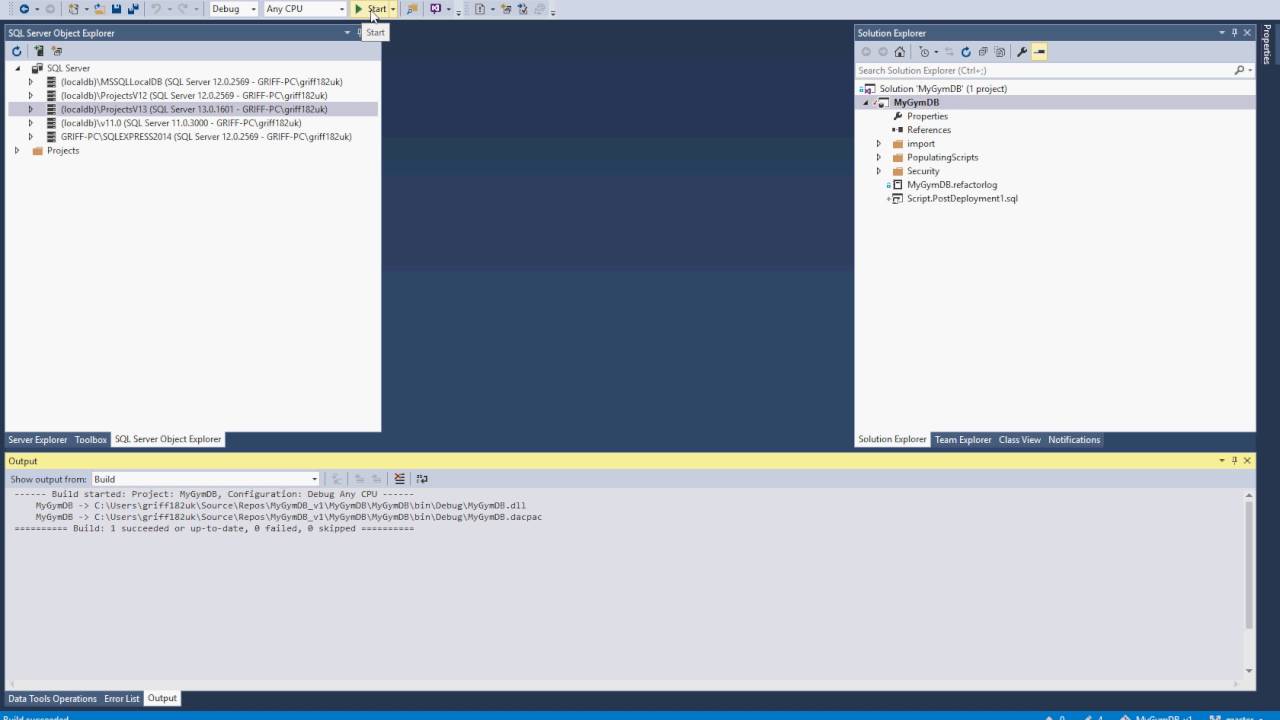Expand the (localdb)\ProjectsV12 server node

pos(31,96)
